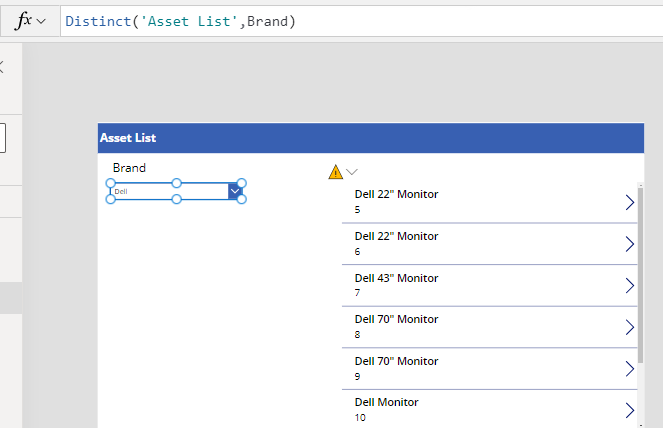Image resolution: width=663 pixels, height=428 pixels.
Task: Select the Dell Monitor title text
Action: click(x=386, y=402)
